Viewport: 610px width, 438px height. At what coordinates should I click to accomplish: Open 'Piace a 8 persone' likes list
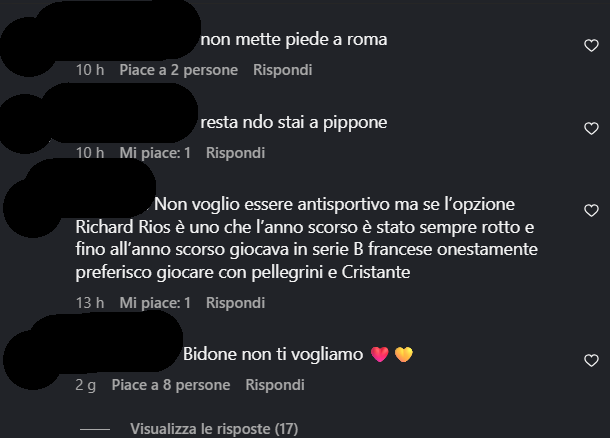click(171, 385)
